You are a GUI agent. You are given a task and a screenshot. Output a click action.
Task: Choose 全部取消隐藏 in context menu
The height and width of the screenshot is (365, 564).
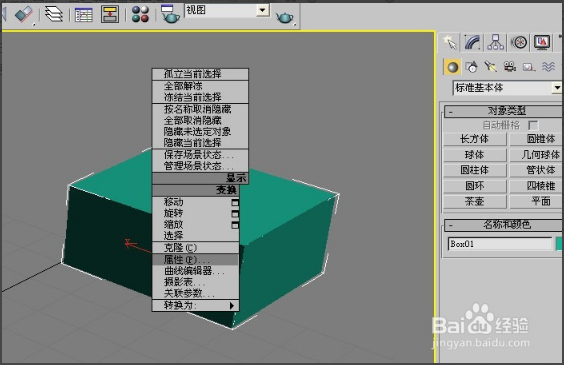pos(200,120)
